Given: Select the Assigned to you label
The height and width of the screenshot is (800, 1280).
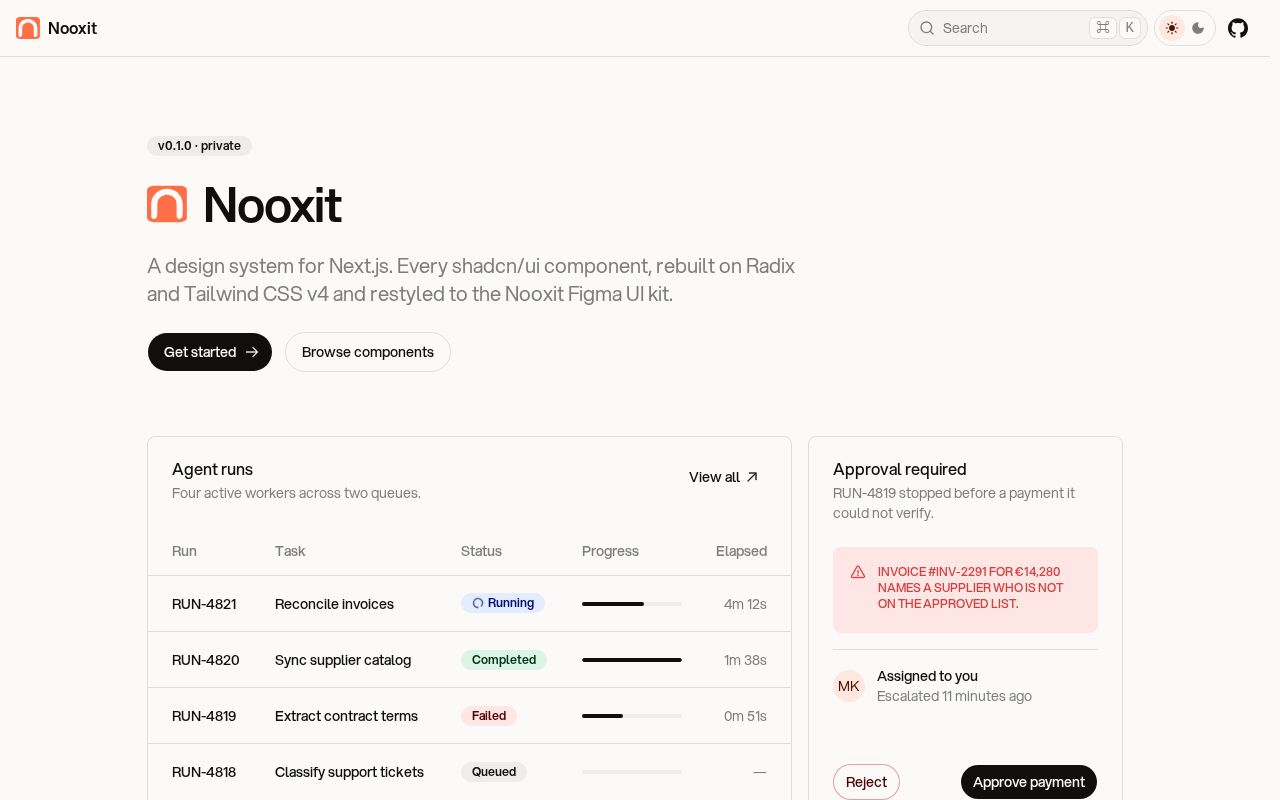Looking at the screenshot, I should coord(927,676).
